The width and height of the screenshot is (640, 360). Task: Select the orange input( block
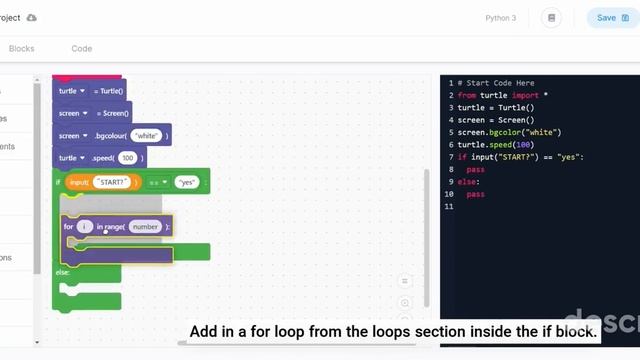point(103,182)
